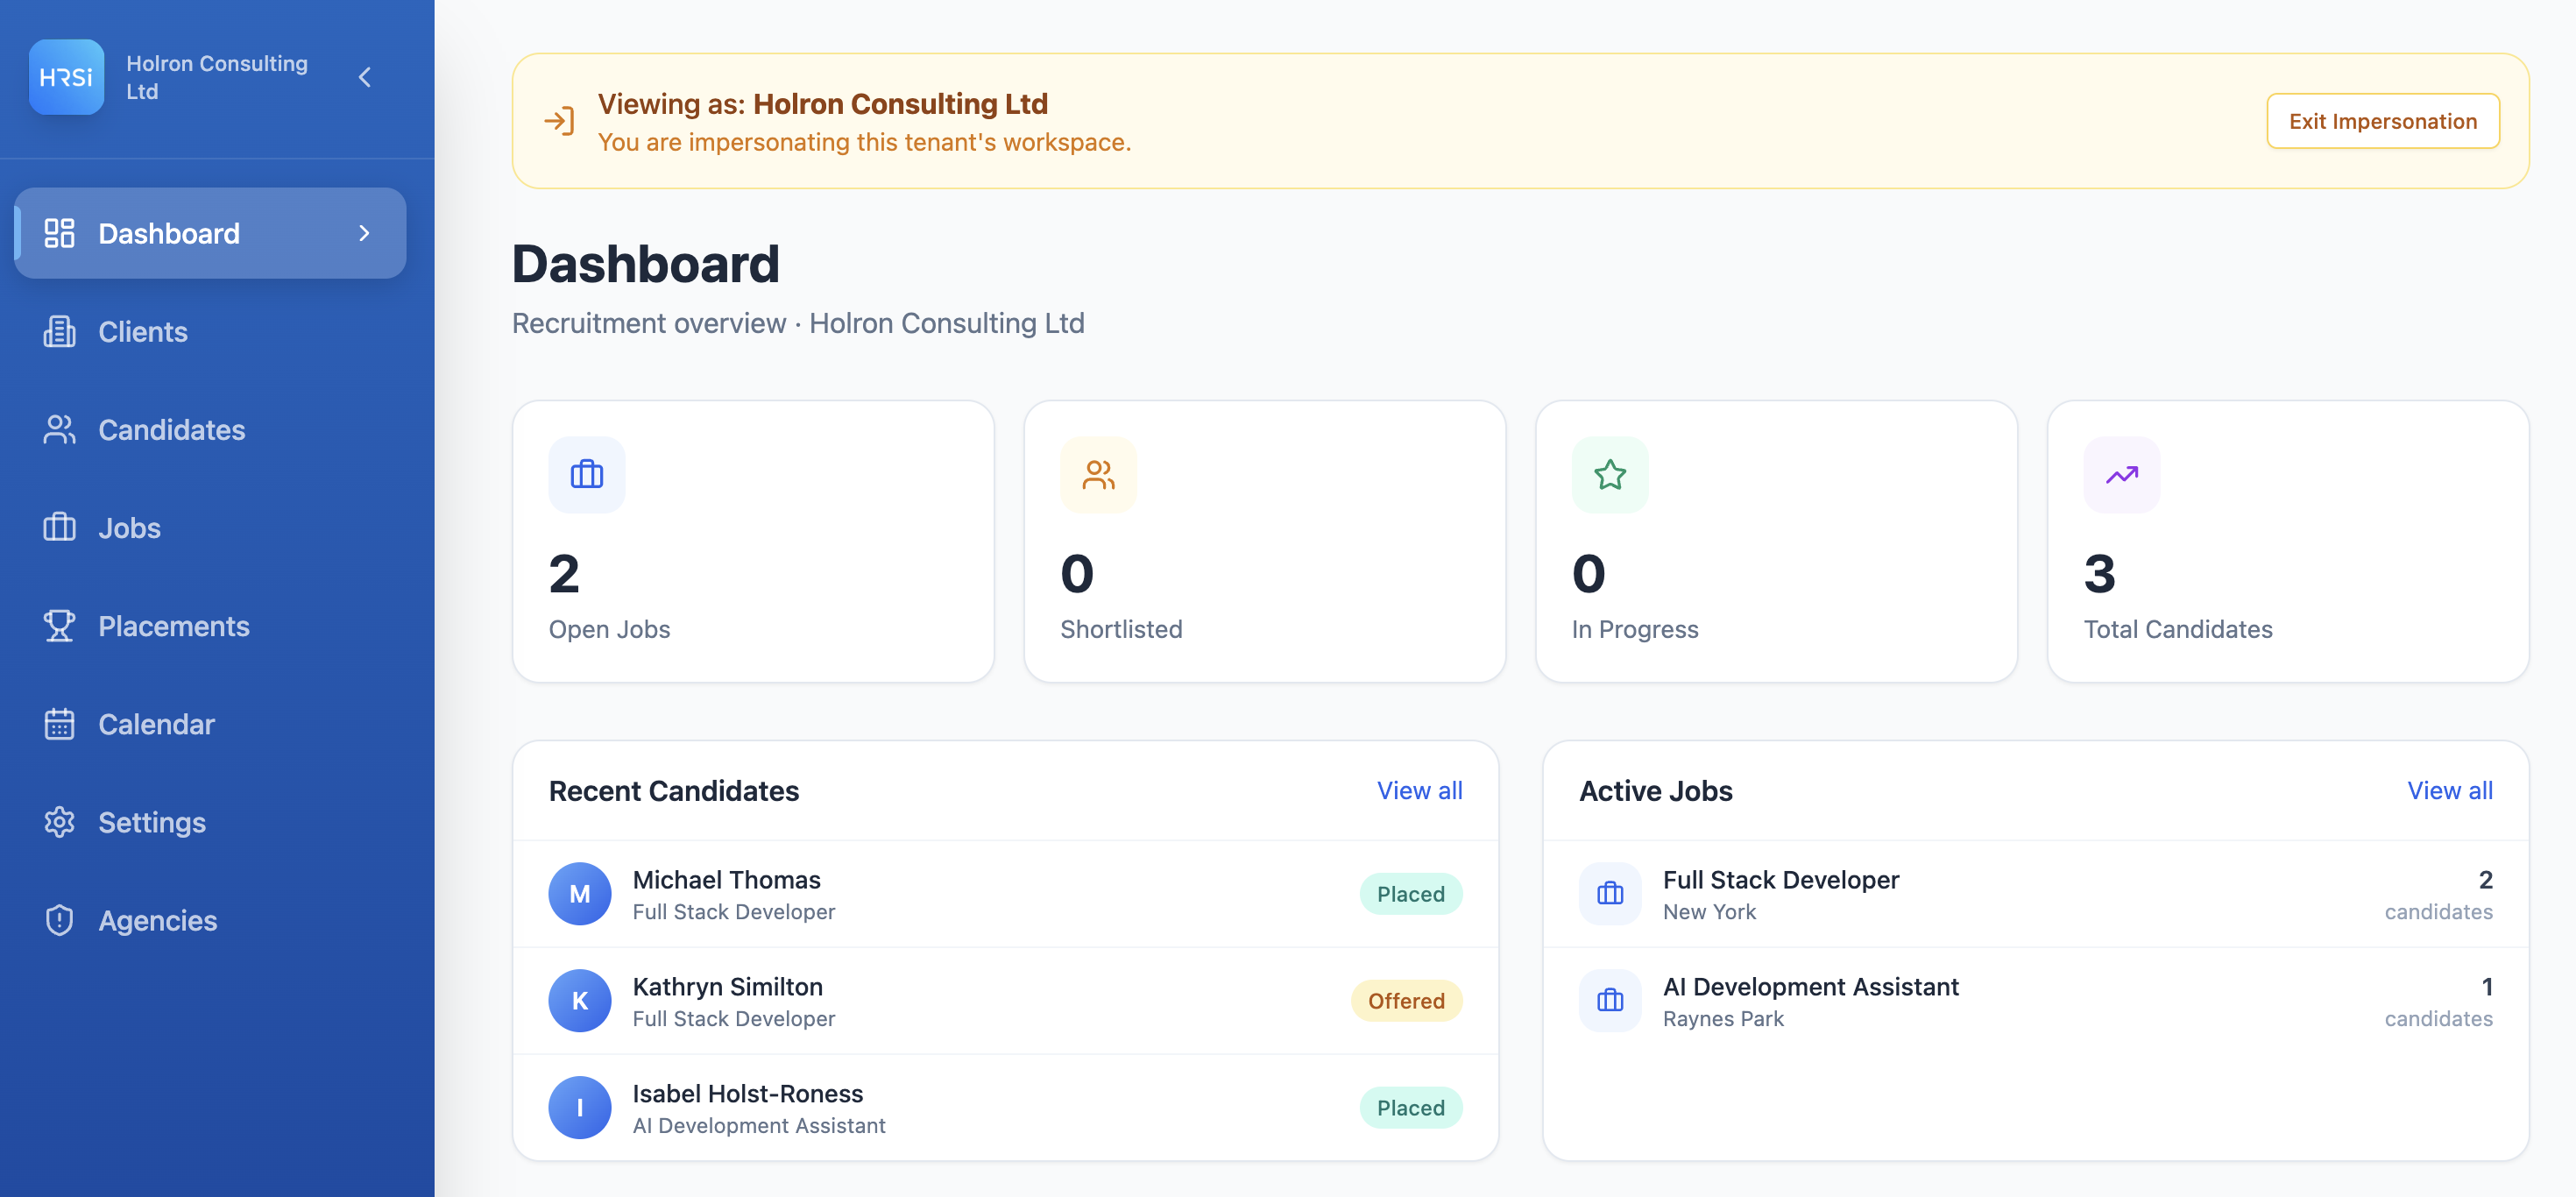Exit Impersonation of the tenant

(x=2382, y=121)
